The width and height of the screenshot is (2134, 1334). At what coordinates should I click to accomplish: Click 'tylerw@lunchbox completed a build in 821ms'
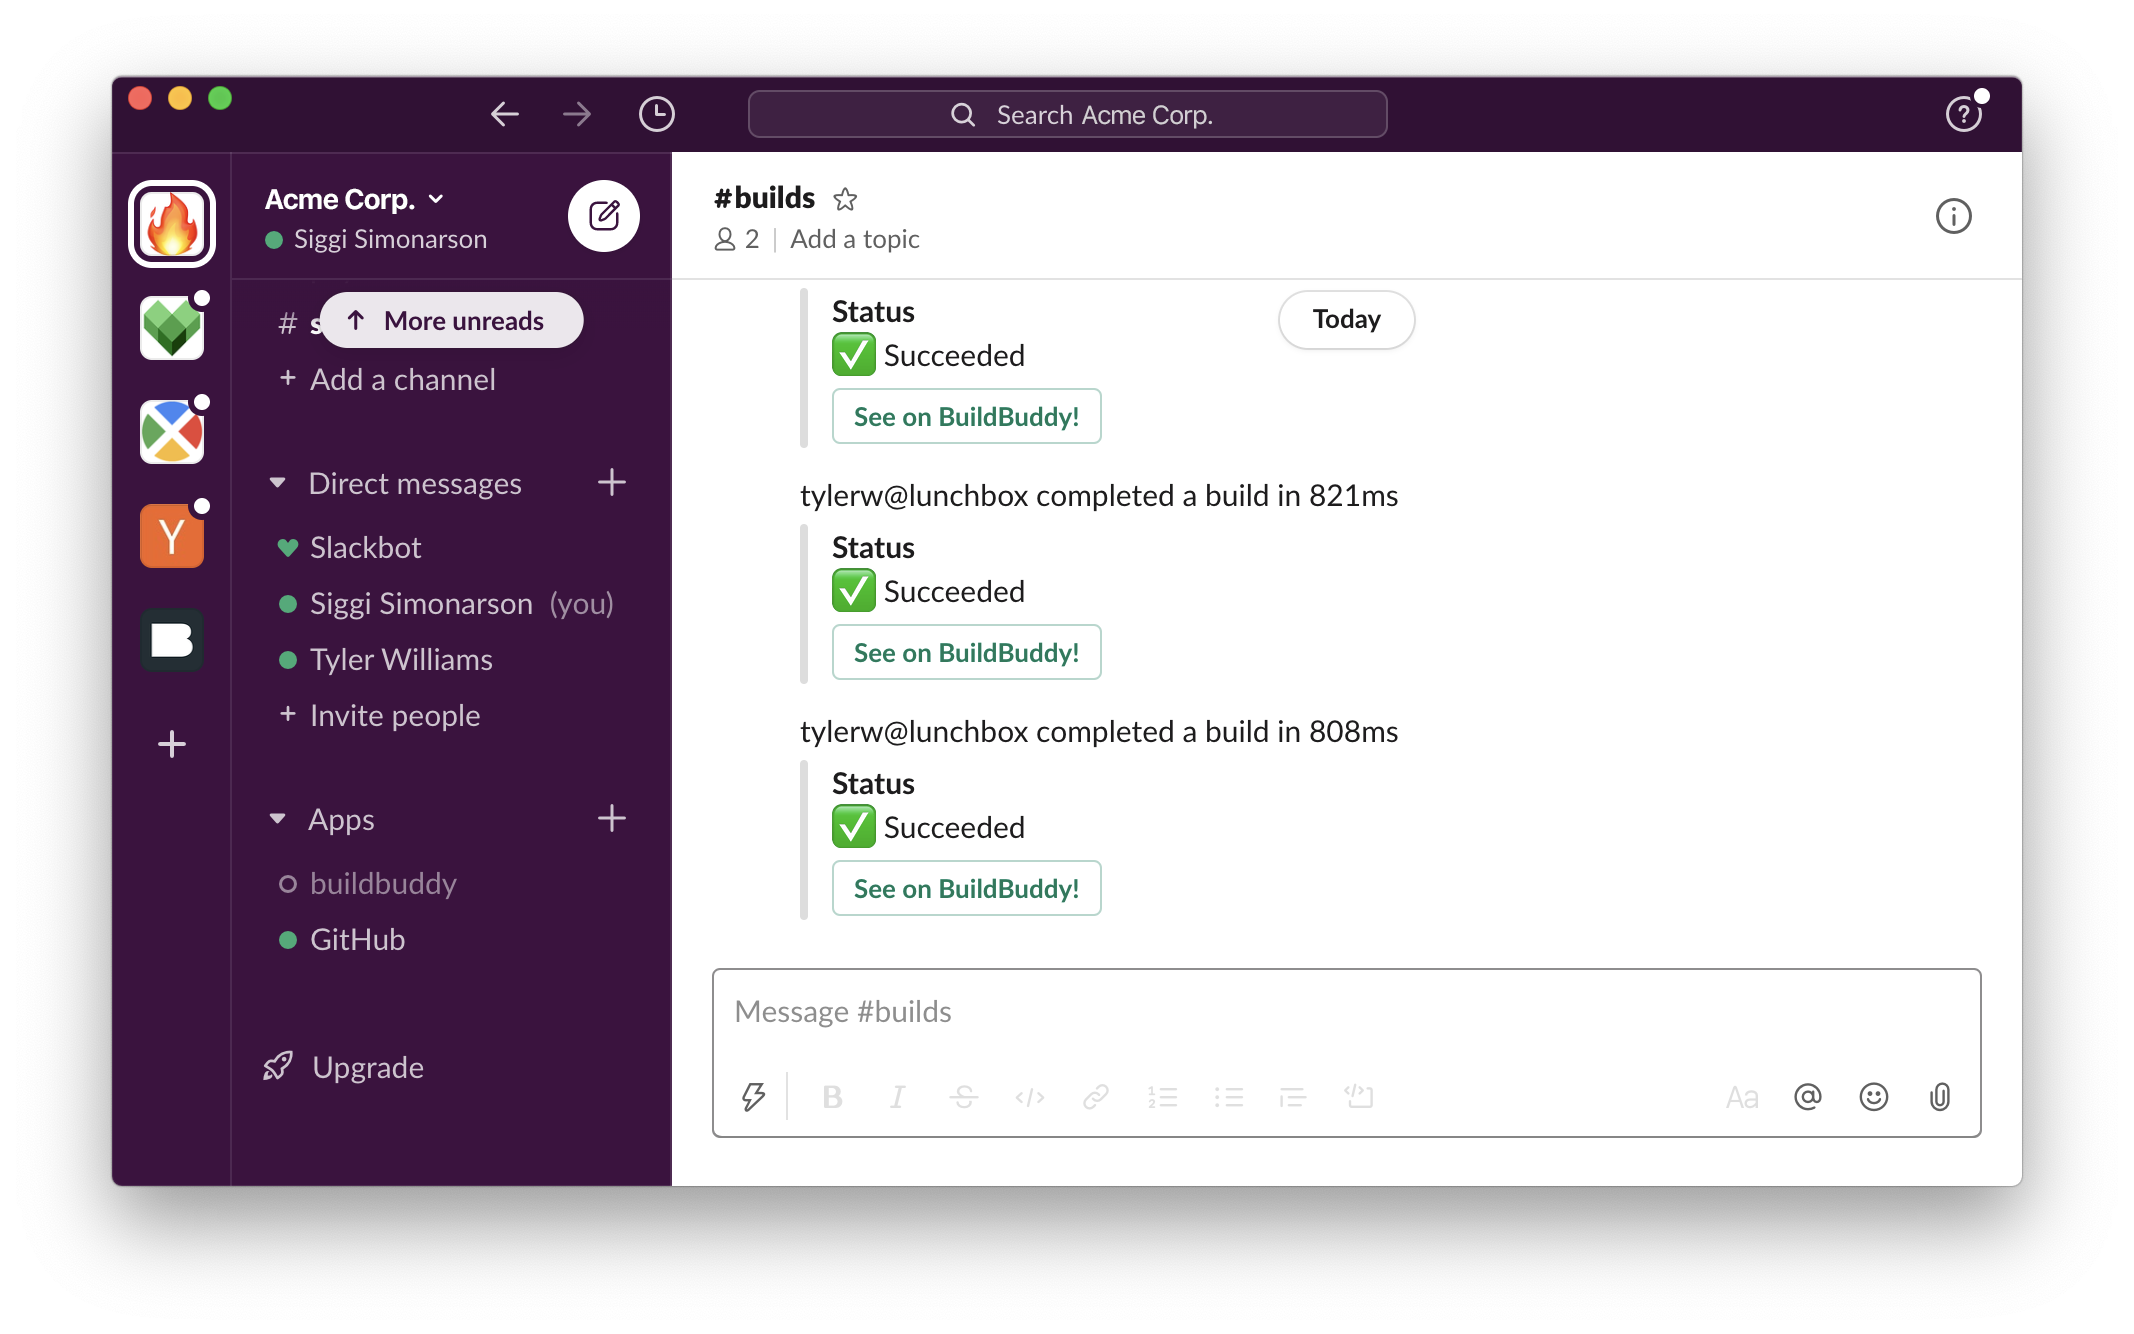pyautogui.click(x=1099, y=496)
